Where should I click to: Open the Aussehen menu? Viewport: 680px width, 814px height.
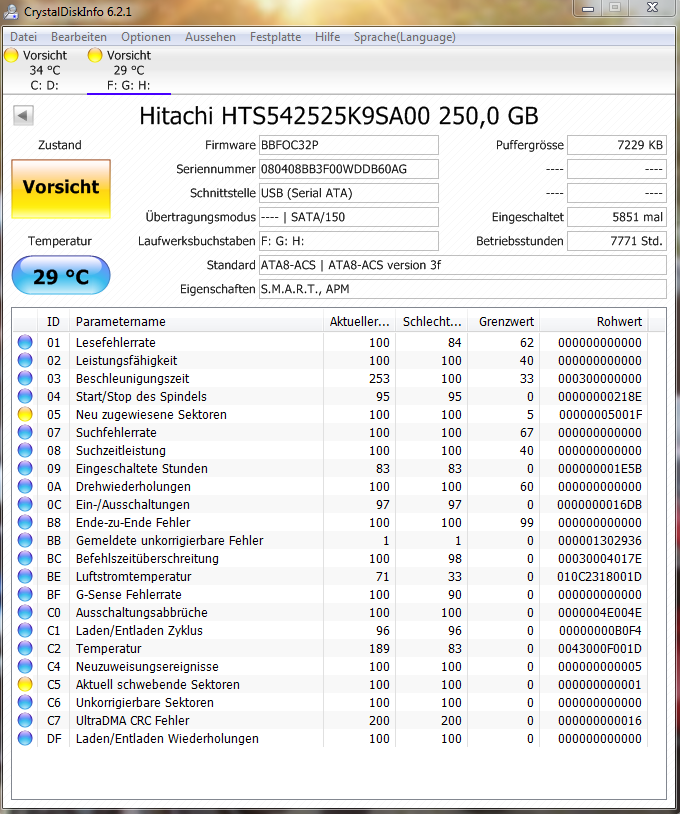pyautogui.click(x=210, y=37)
